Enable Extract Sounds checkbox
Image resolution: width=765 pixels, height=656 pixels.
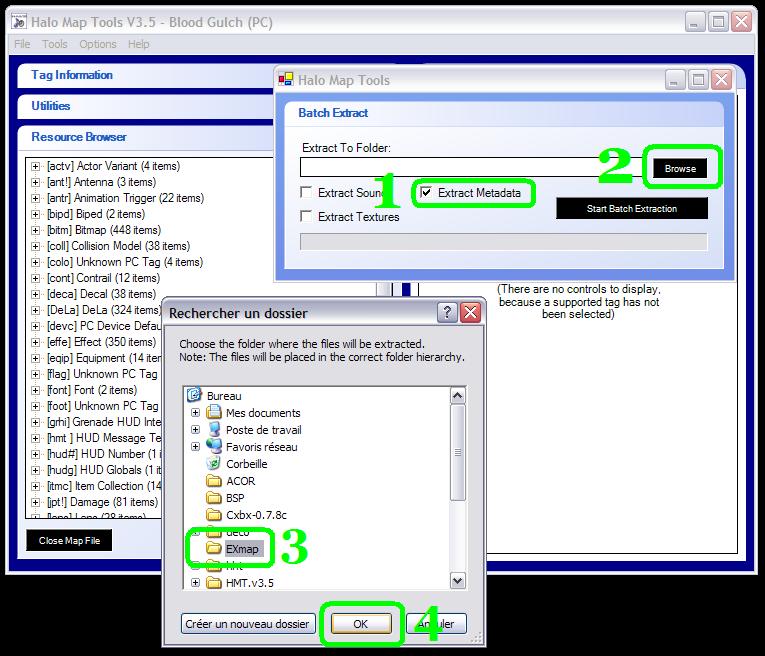(x=306, y=192)
